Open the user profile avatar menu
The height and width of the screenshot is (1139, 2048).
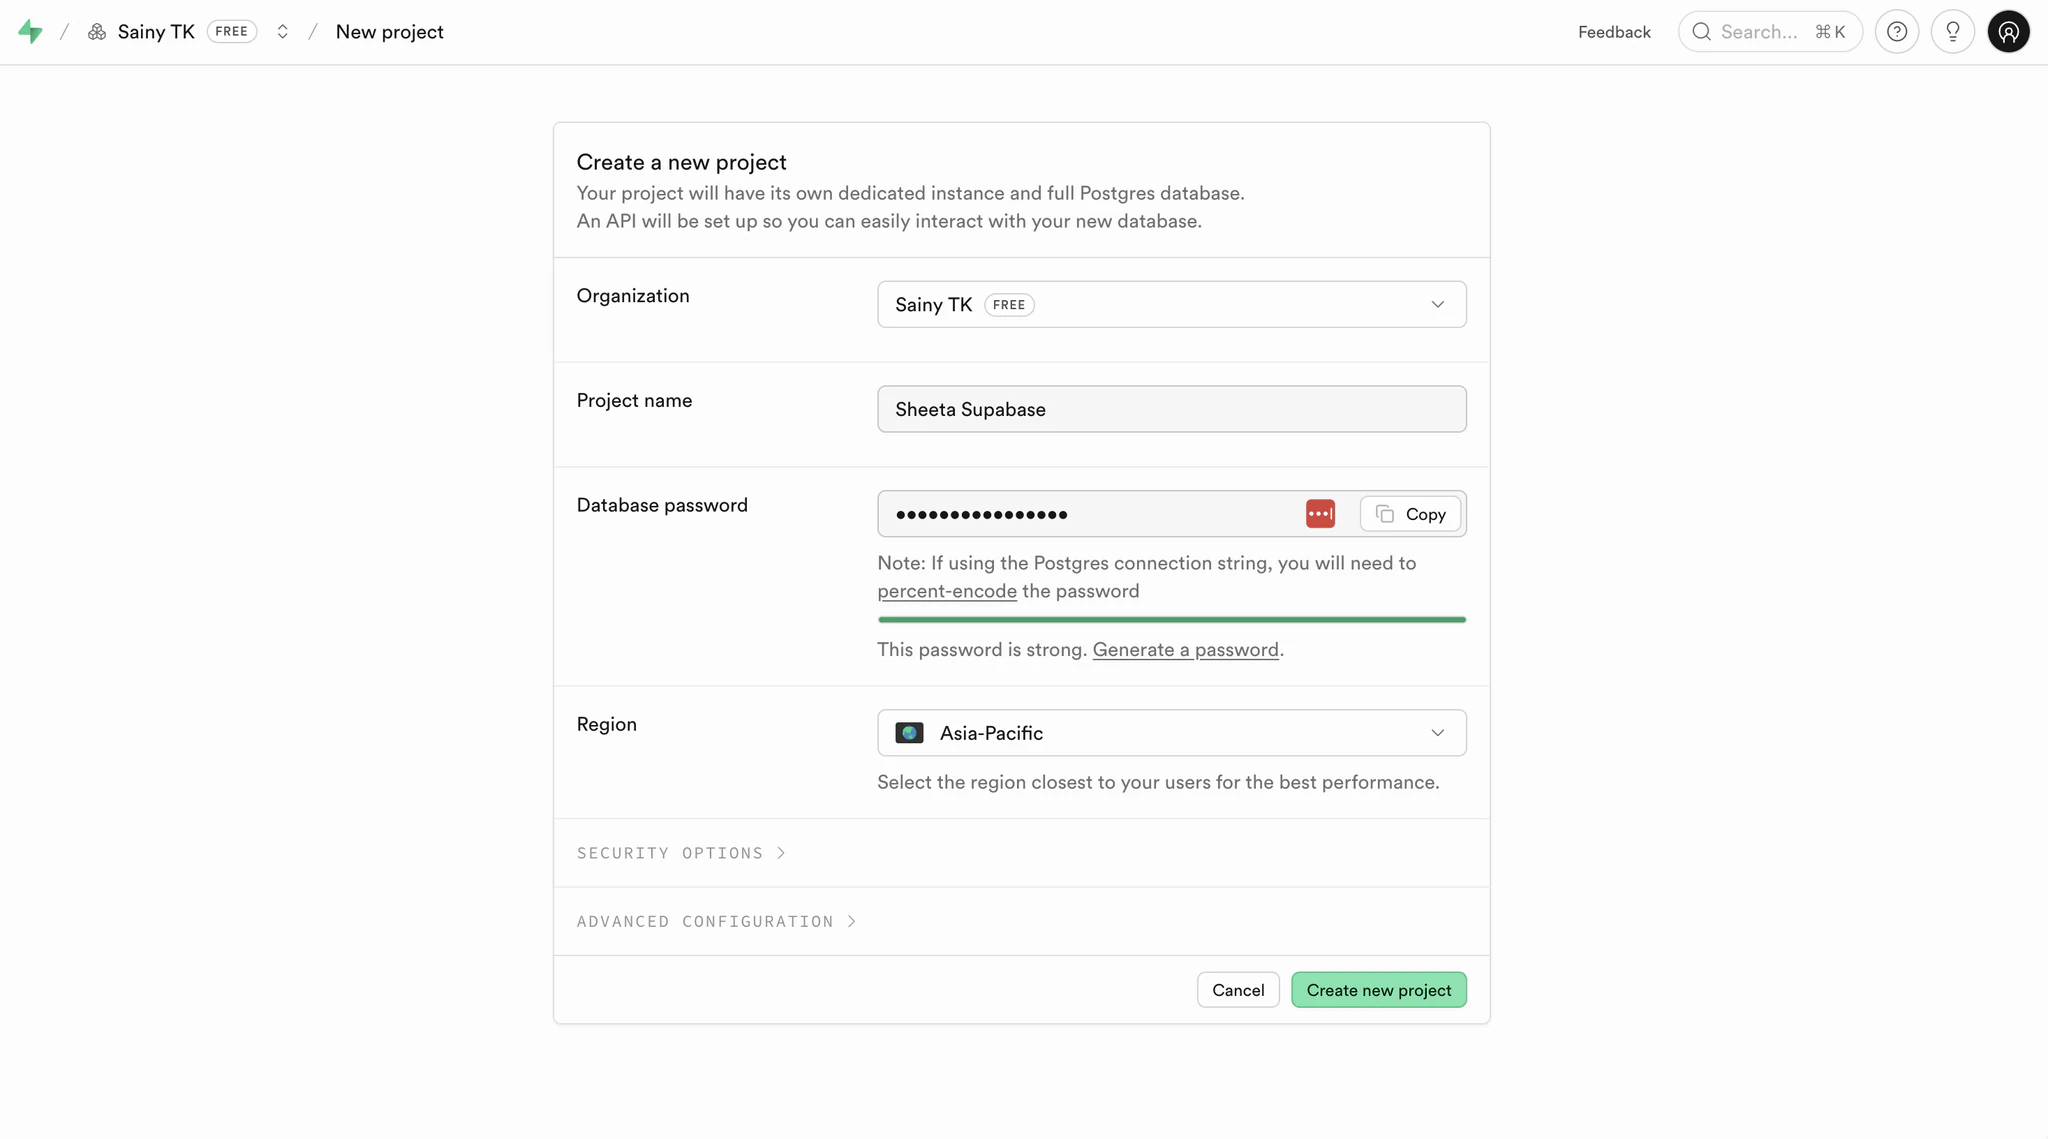point(2009,32)
